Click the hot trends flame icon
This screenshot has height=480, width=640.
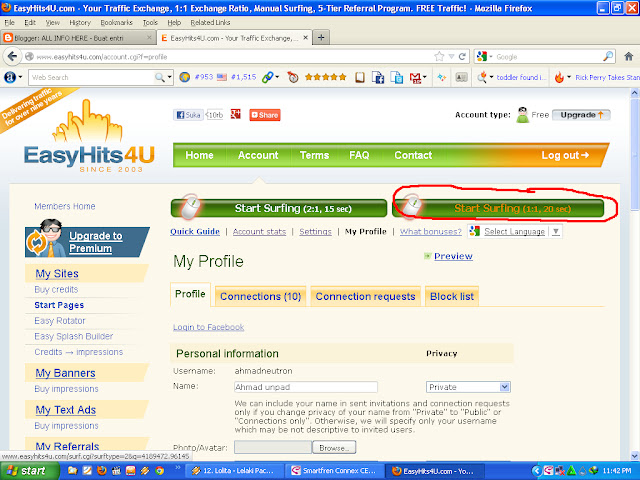(x=559, y=77)
